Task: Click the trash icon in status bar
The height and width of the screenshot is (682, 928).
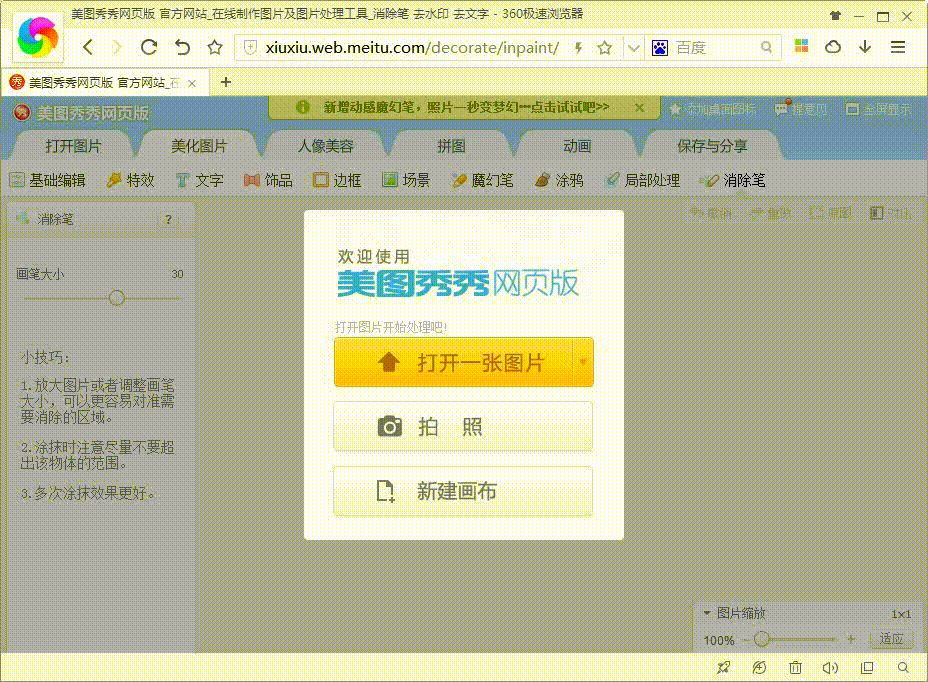Action: pos(795,668)
